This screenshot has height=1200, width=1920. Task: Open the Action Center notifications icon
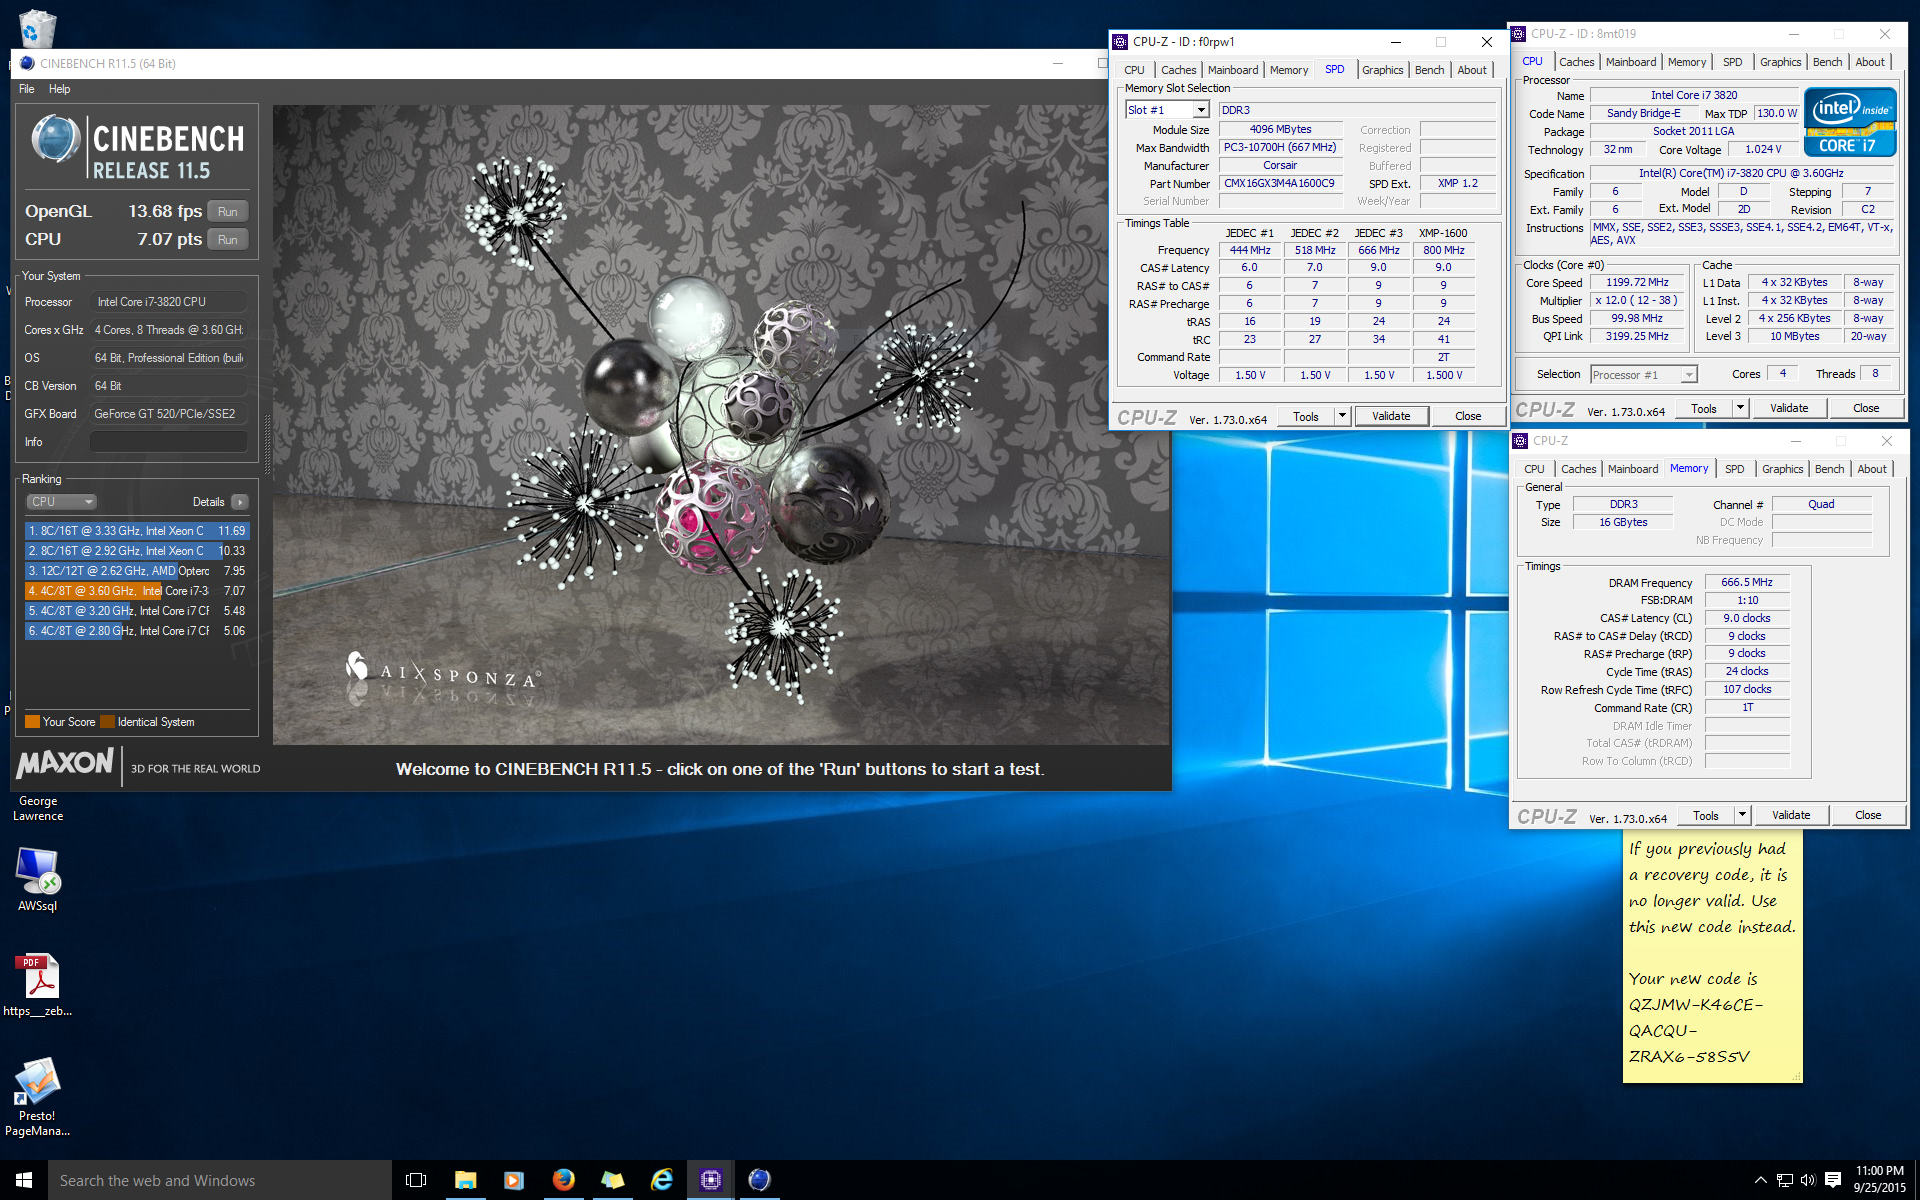(x=1833, y=1180)
